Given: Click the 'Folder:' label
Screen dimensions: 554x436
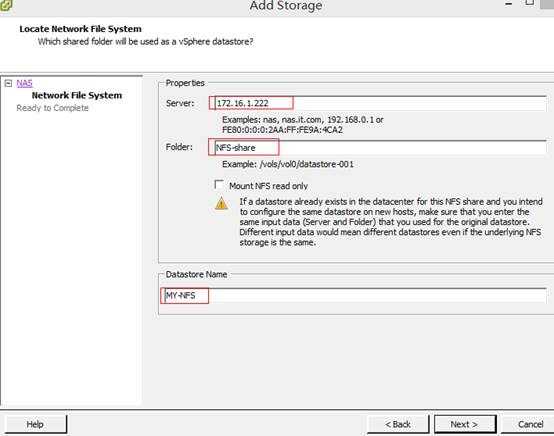Looking at the screenshot, I should 179,147.
